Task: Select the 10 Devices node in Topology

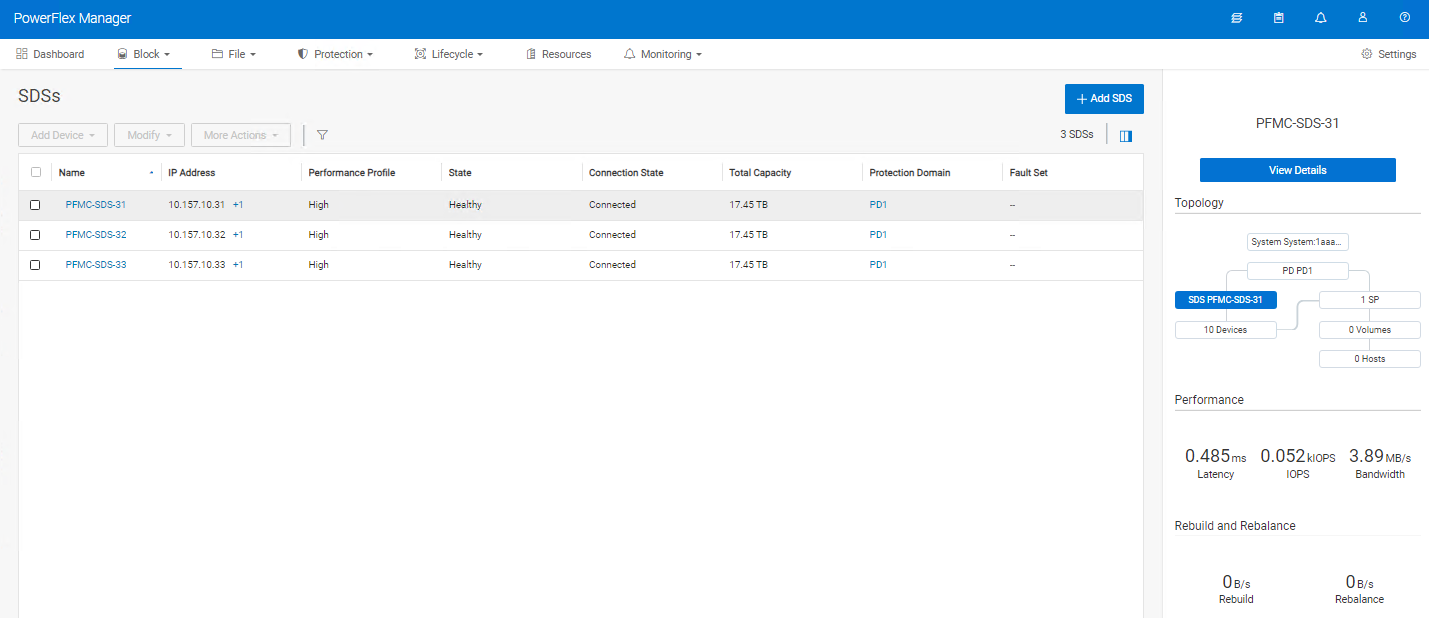Action: 1226,329
